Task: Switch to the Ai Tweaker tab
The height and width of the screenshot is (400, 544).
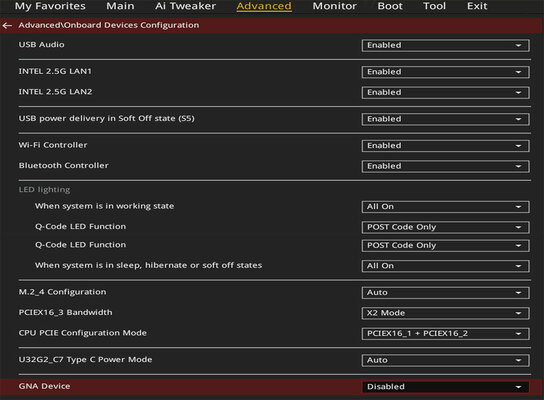Action: pos(185,6)
